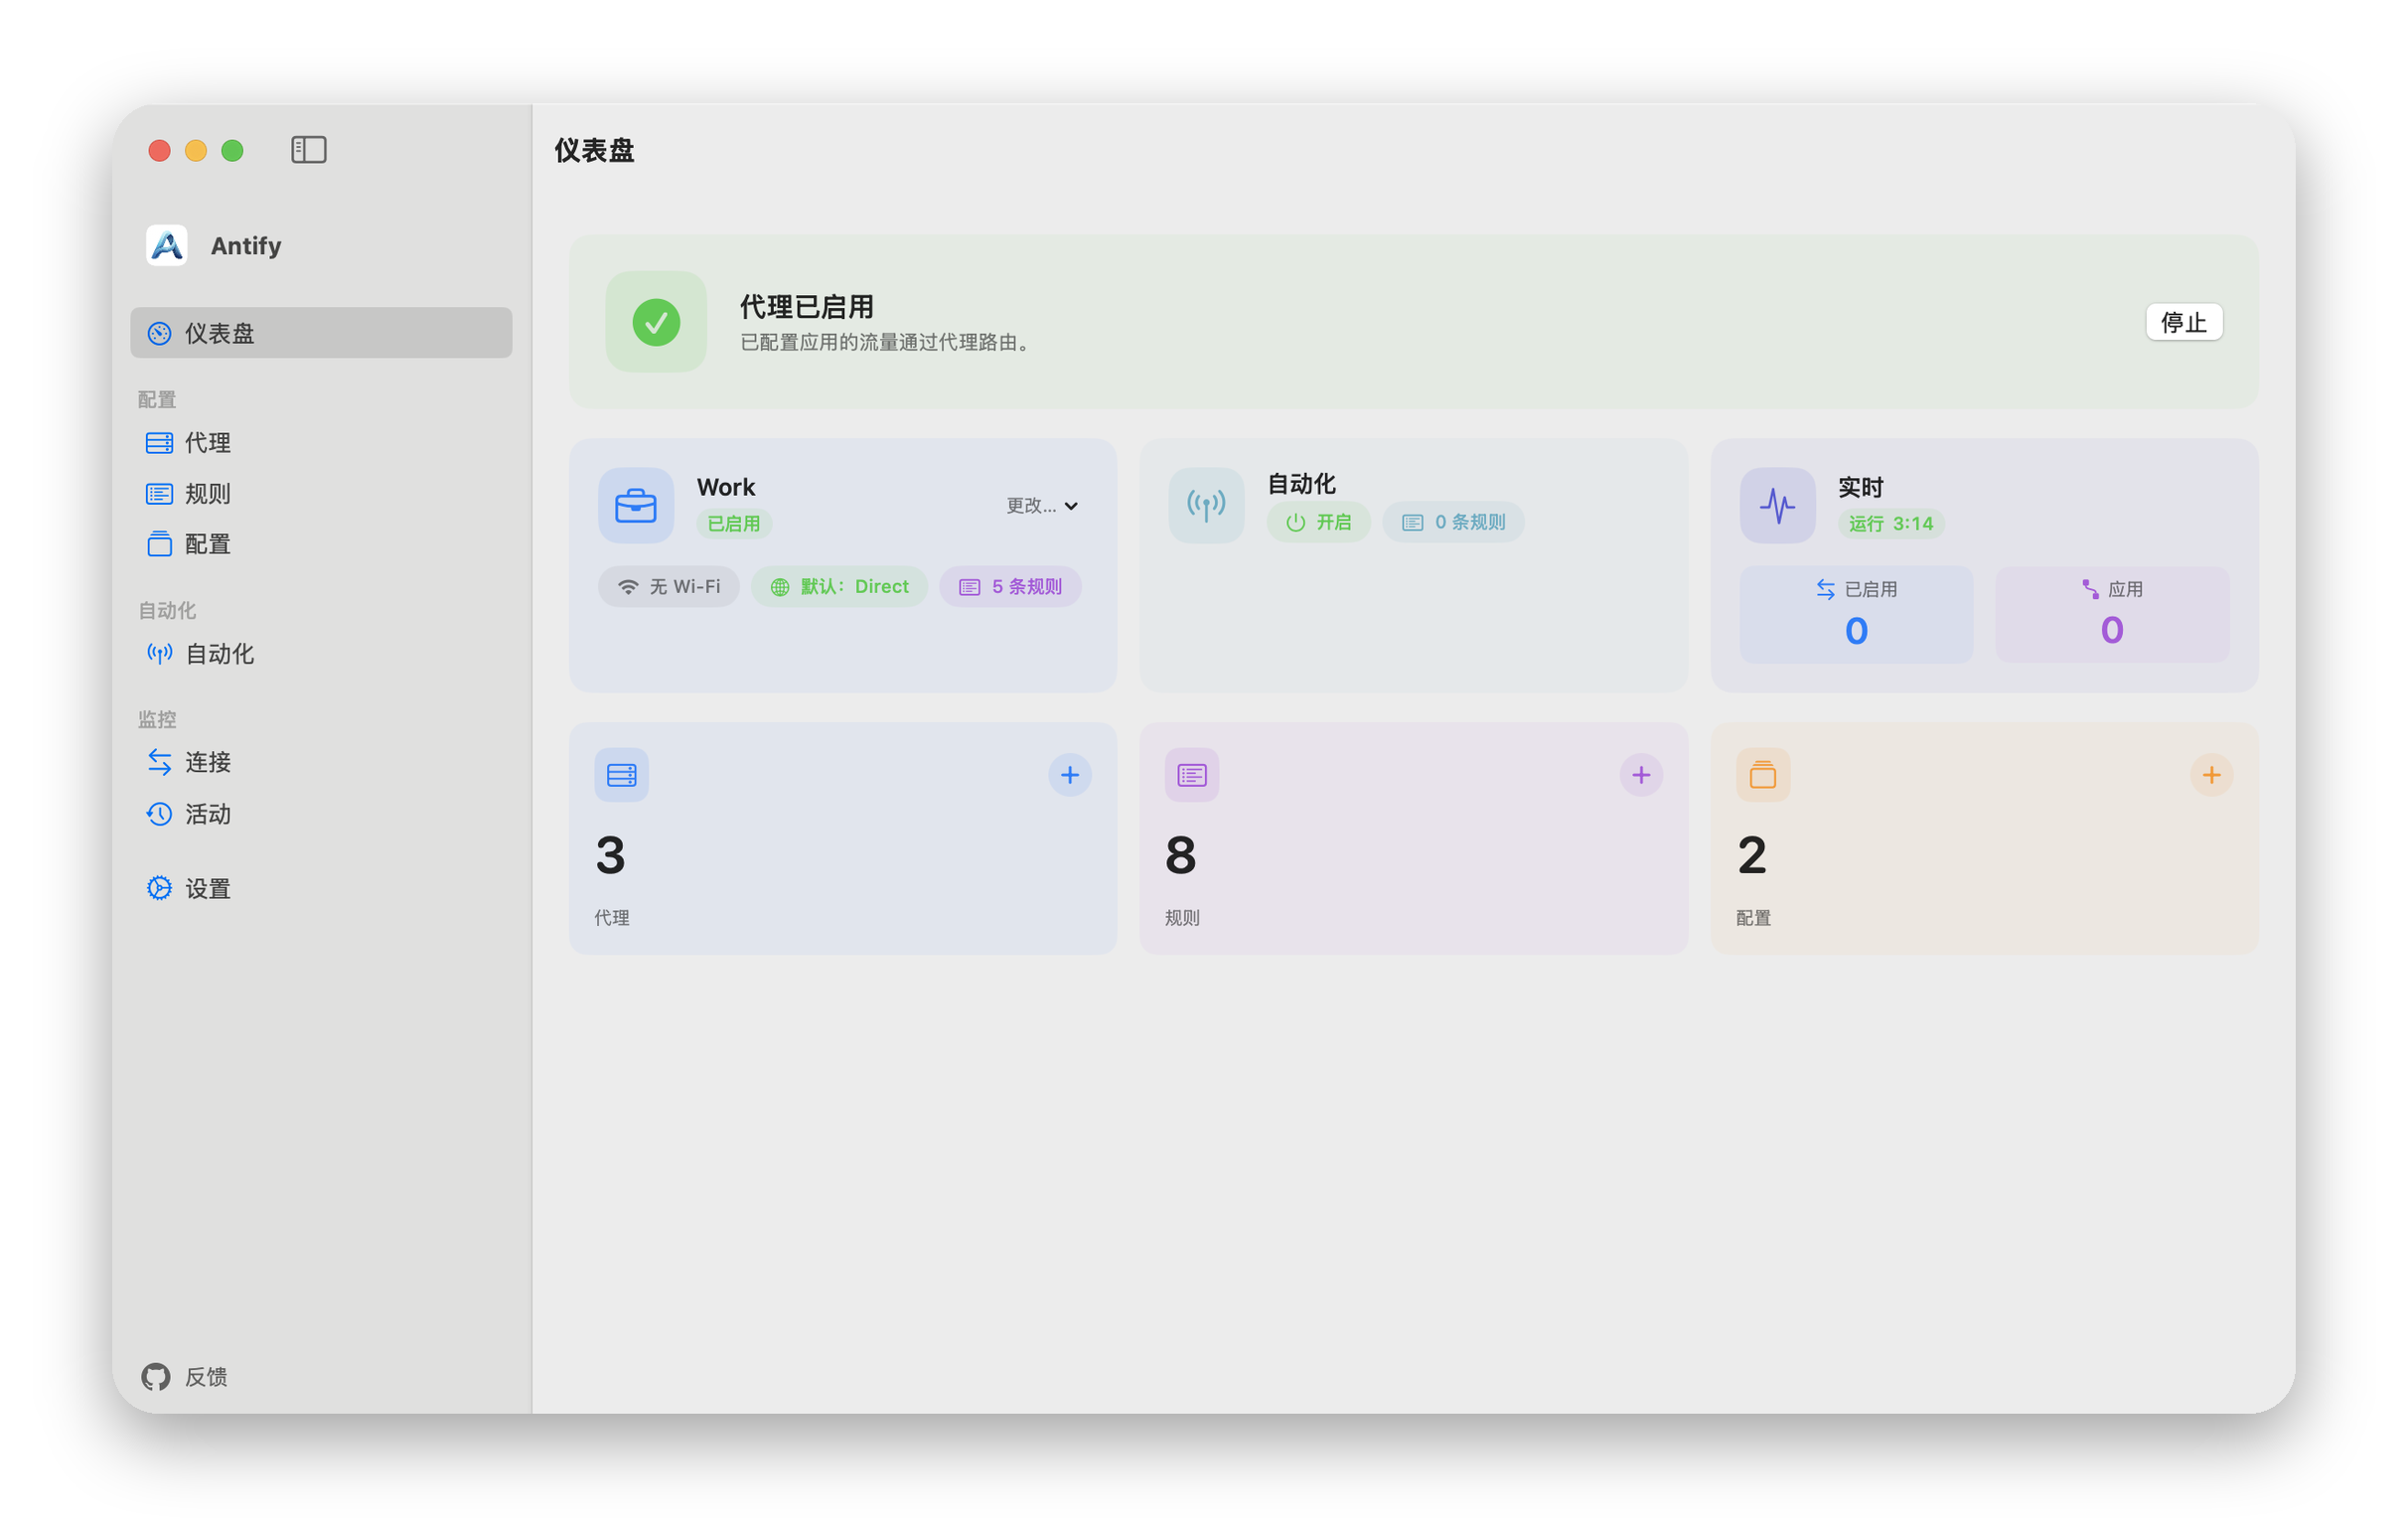
Task: Click the 代理已启用 heading
Action: click(807, 306)
